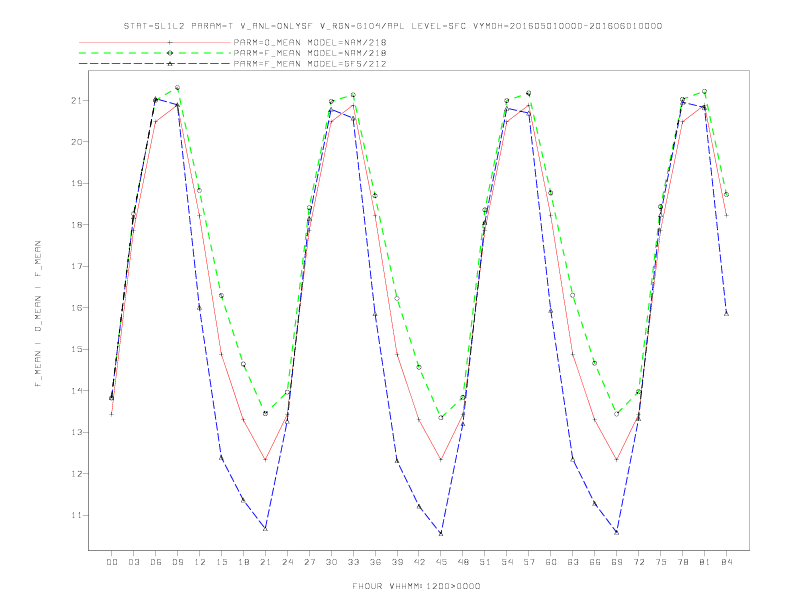Click x-axis tick label 39

pyautogui.click(x=397, y=562)
